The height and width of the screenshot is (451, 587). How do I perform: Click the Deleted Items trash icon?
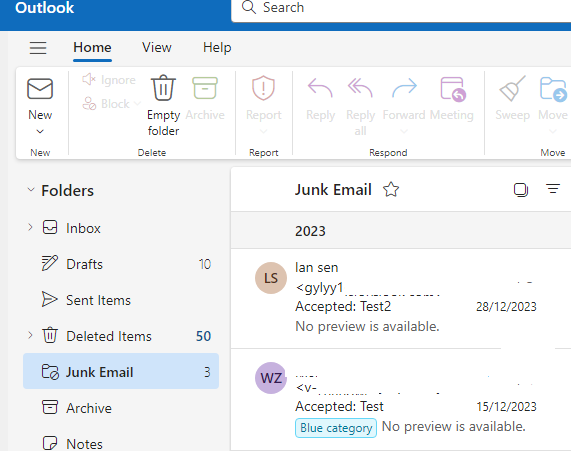click(x=50, y=335)
